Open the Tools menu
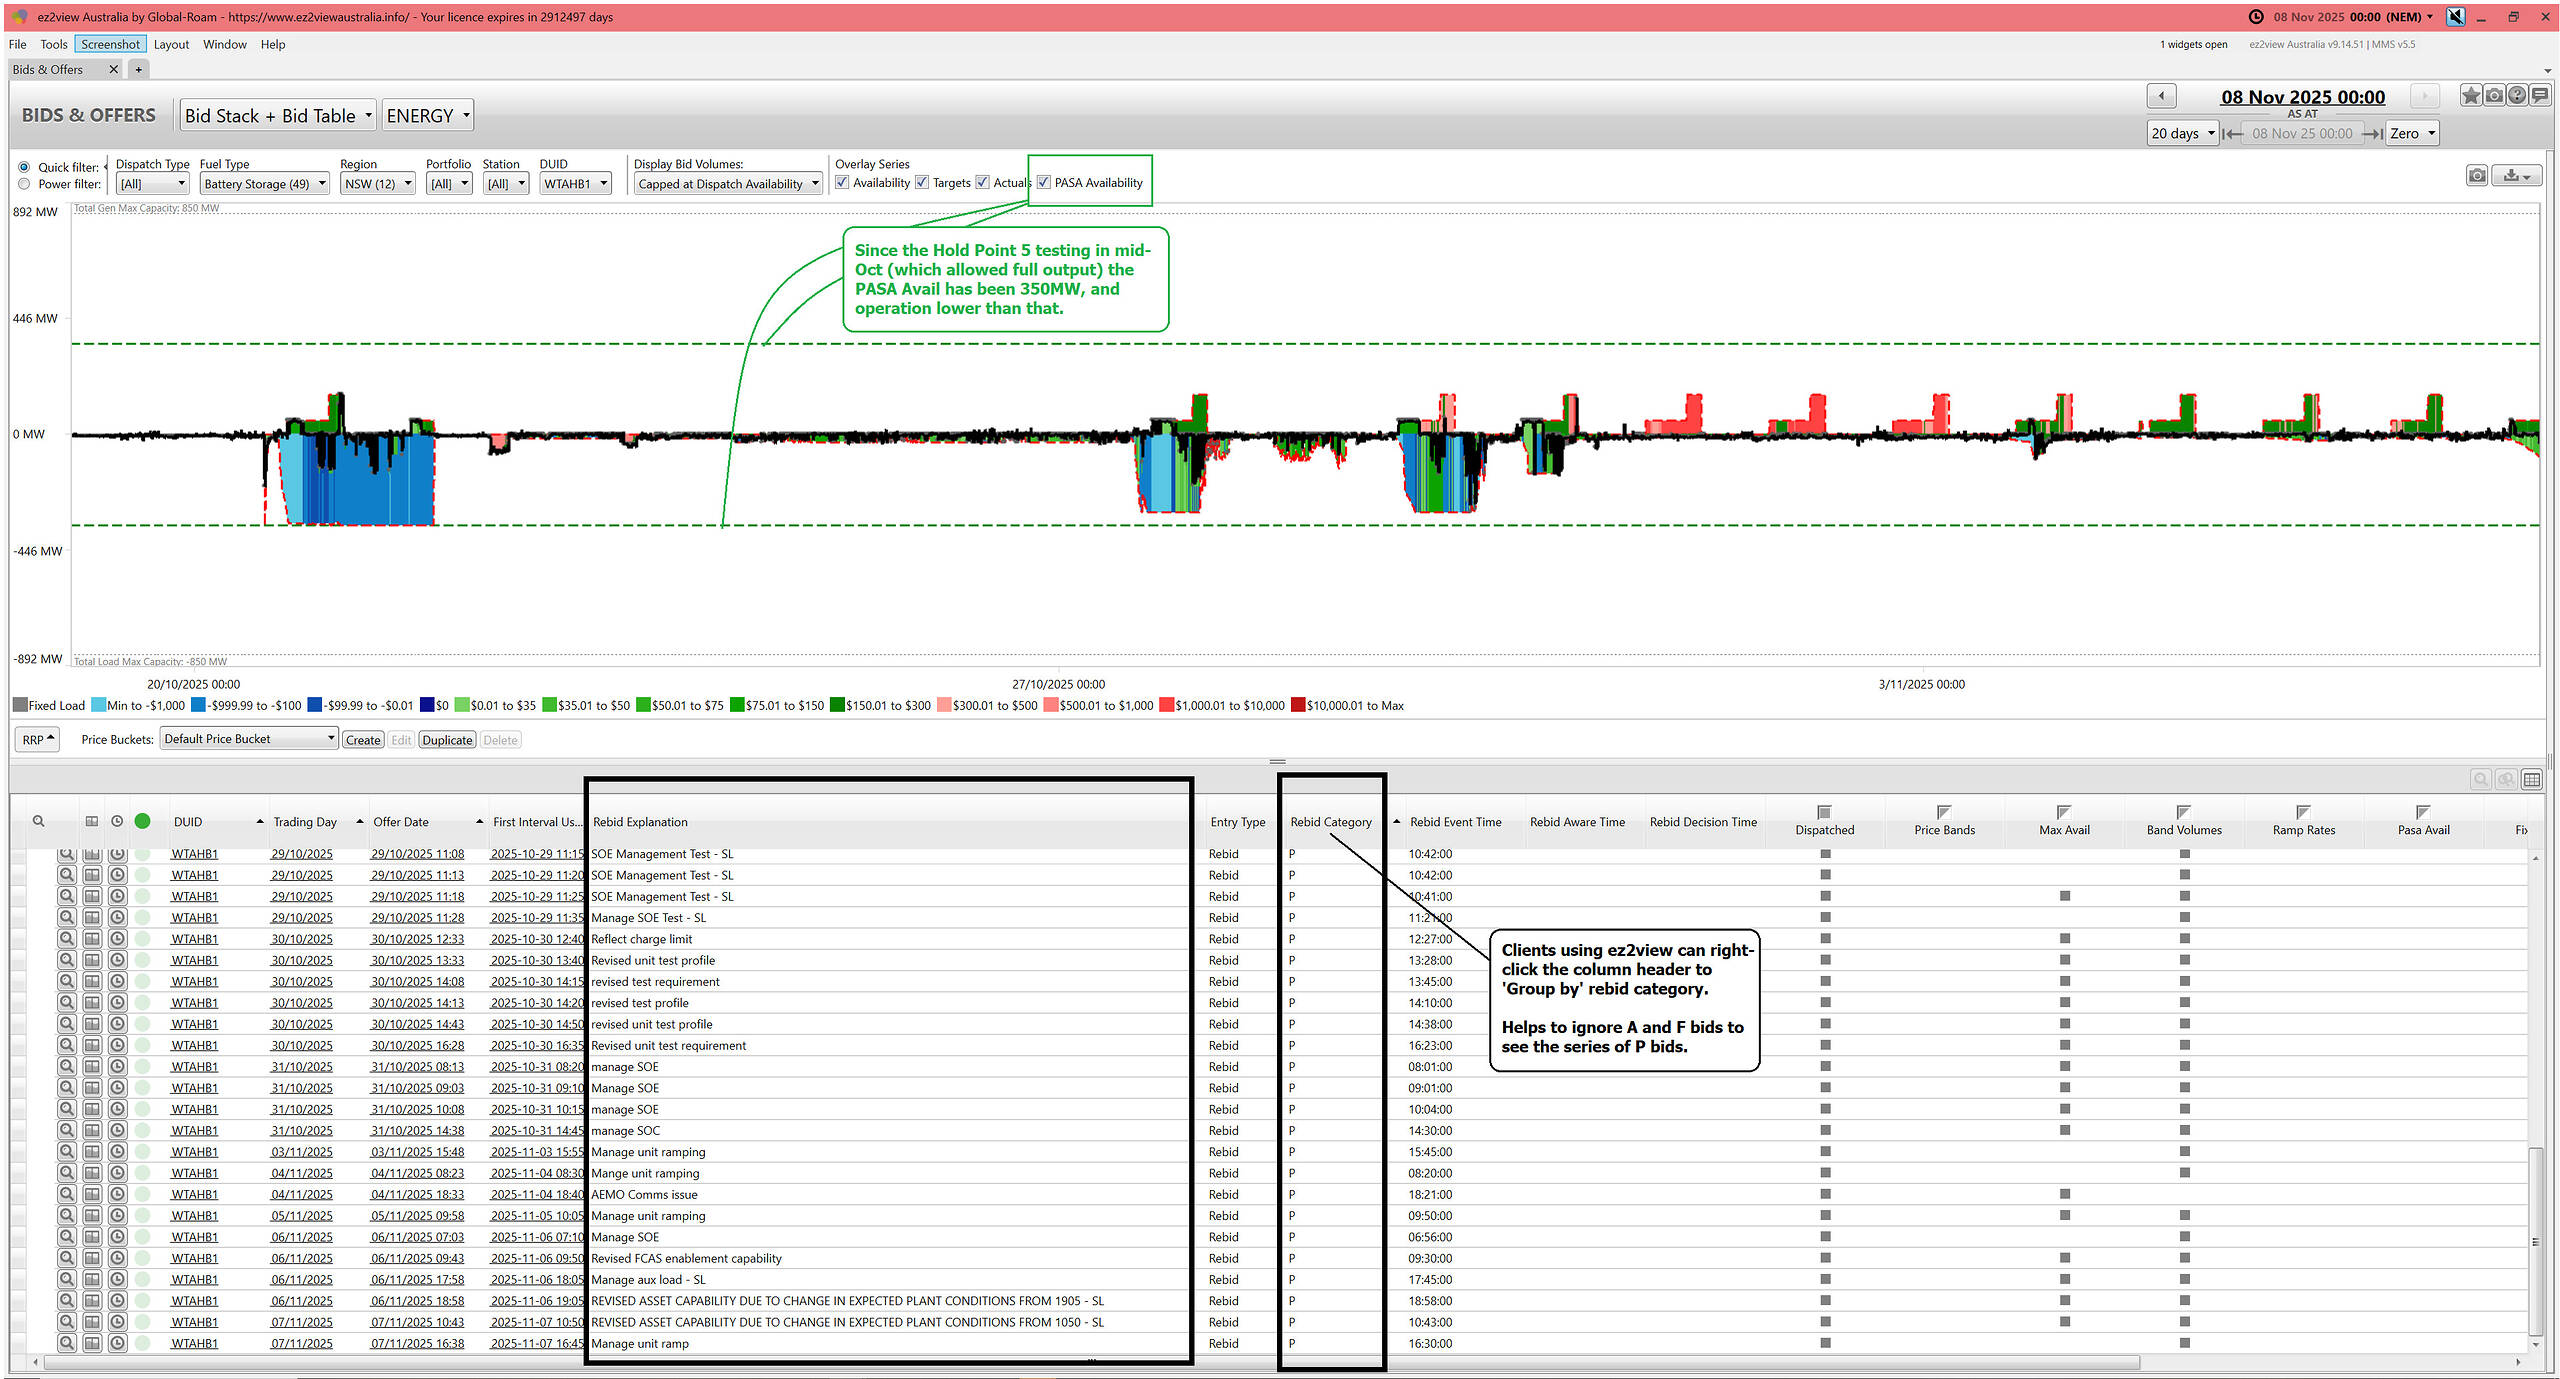The height and width of the screenshot is (1379, 2560). (53, 44)
